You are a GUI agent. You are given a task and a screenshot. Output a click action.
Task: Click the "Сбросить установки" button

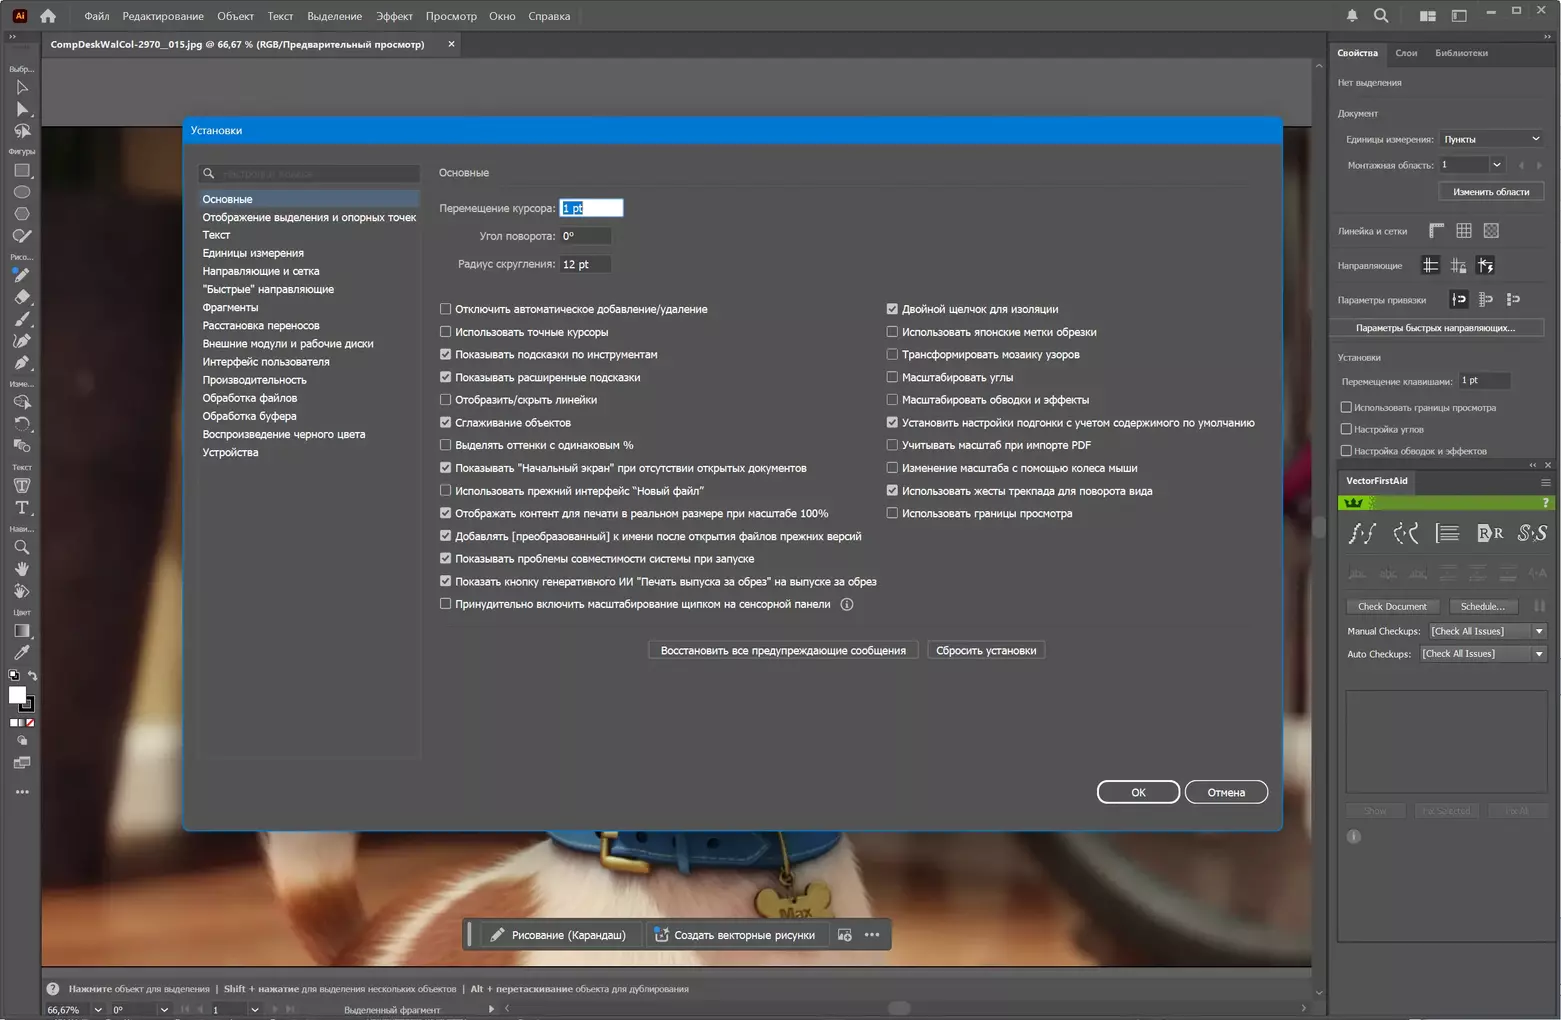[x=985, y=651]
